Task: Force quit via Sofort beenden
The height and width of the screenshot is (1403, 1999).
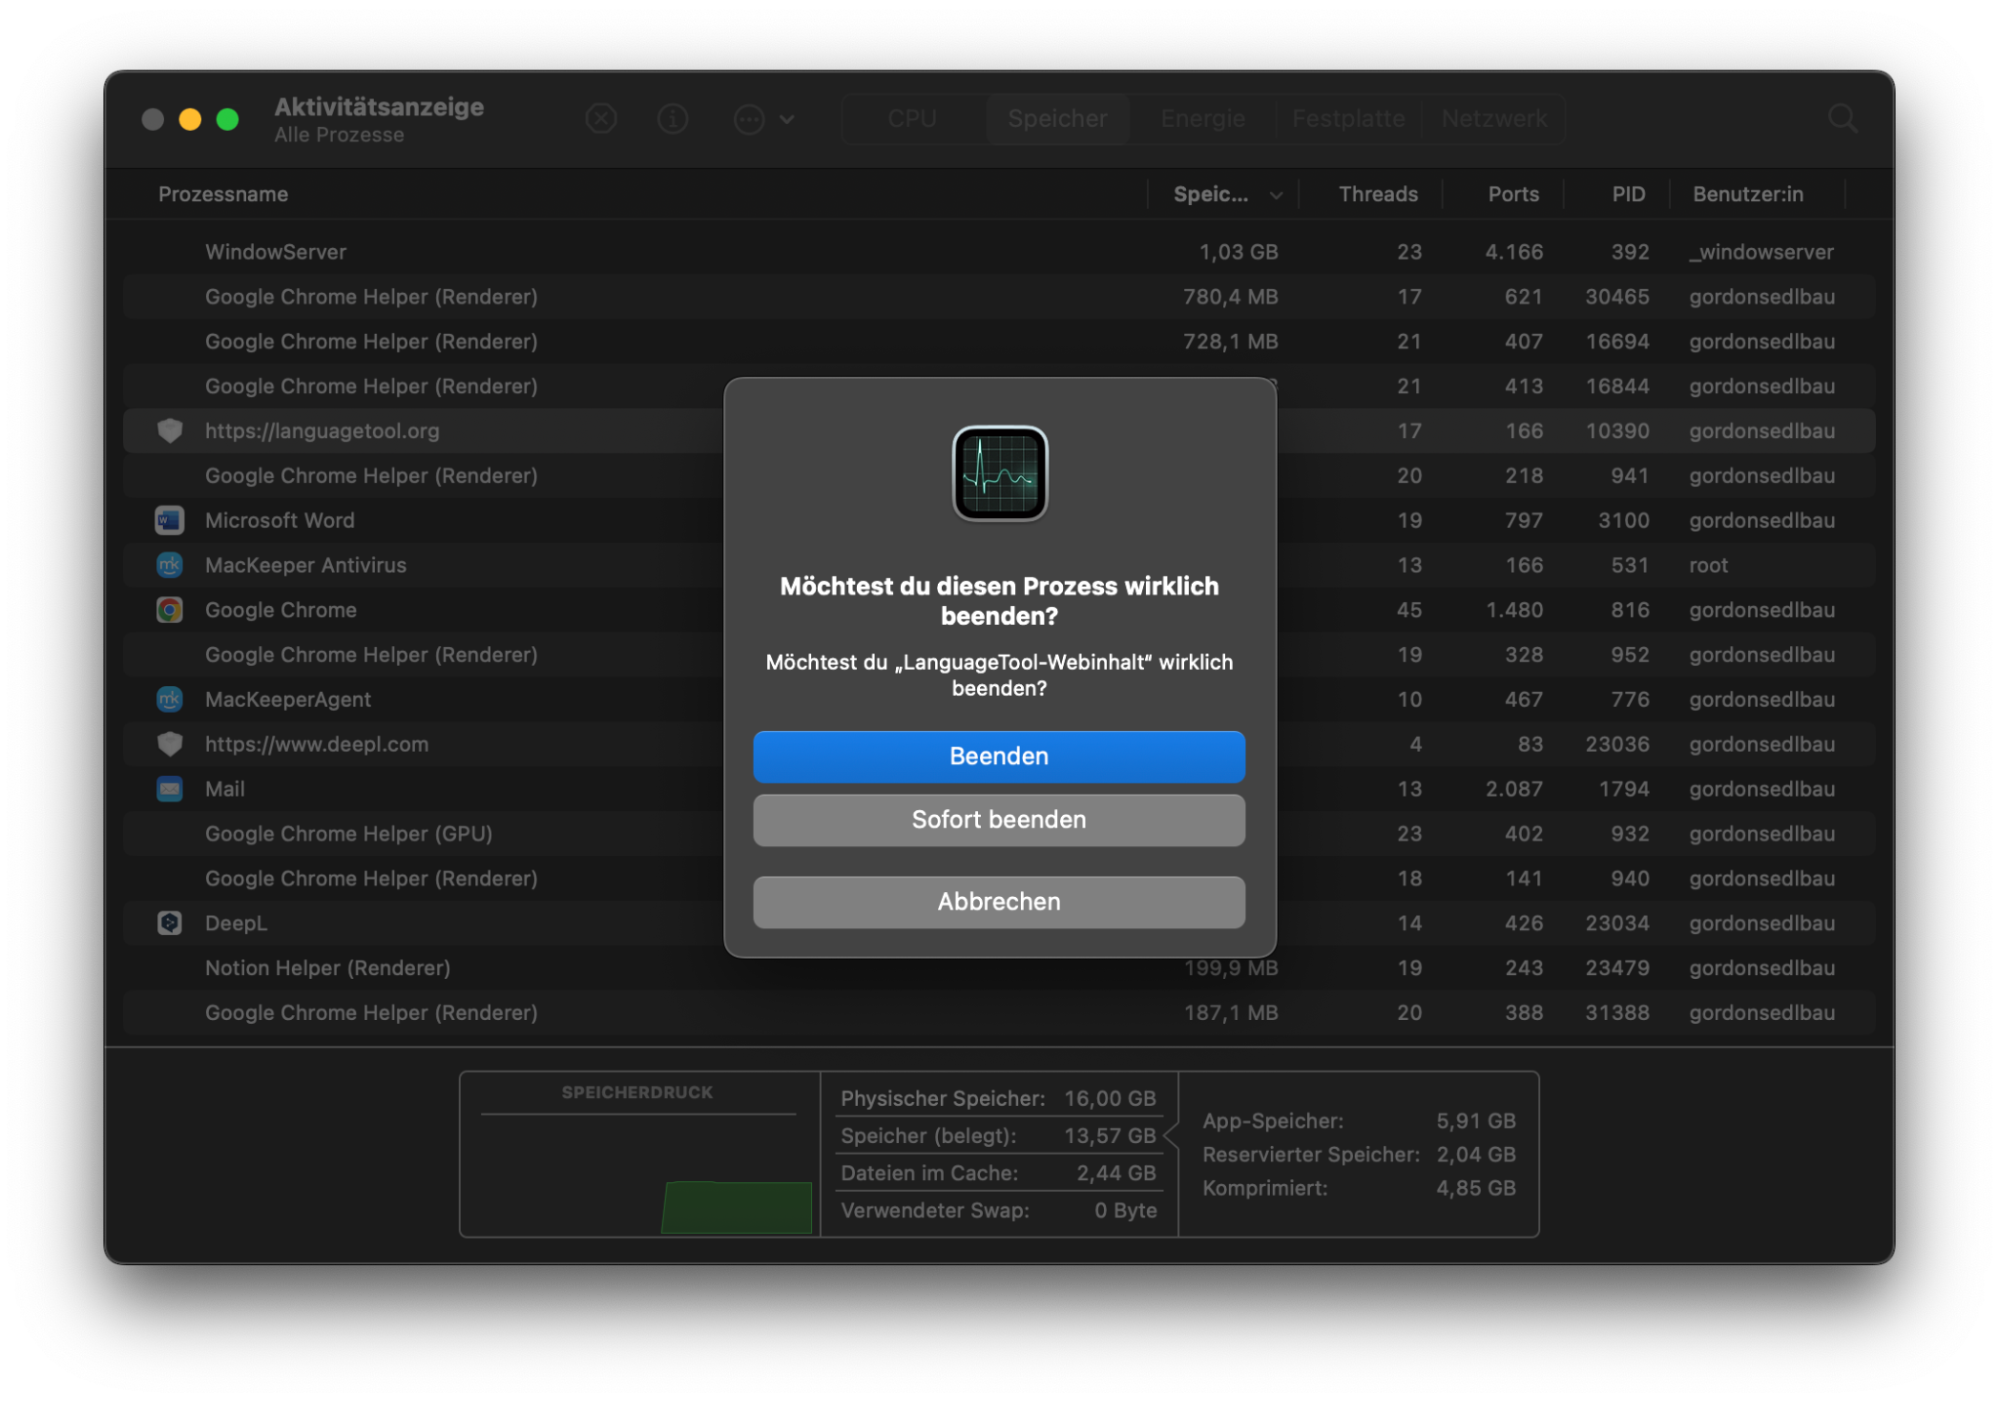Action: click(998, 820)
